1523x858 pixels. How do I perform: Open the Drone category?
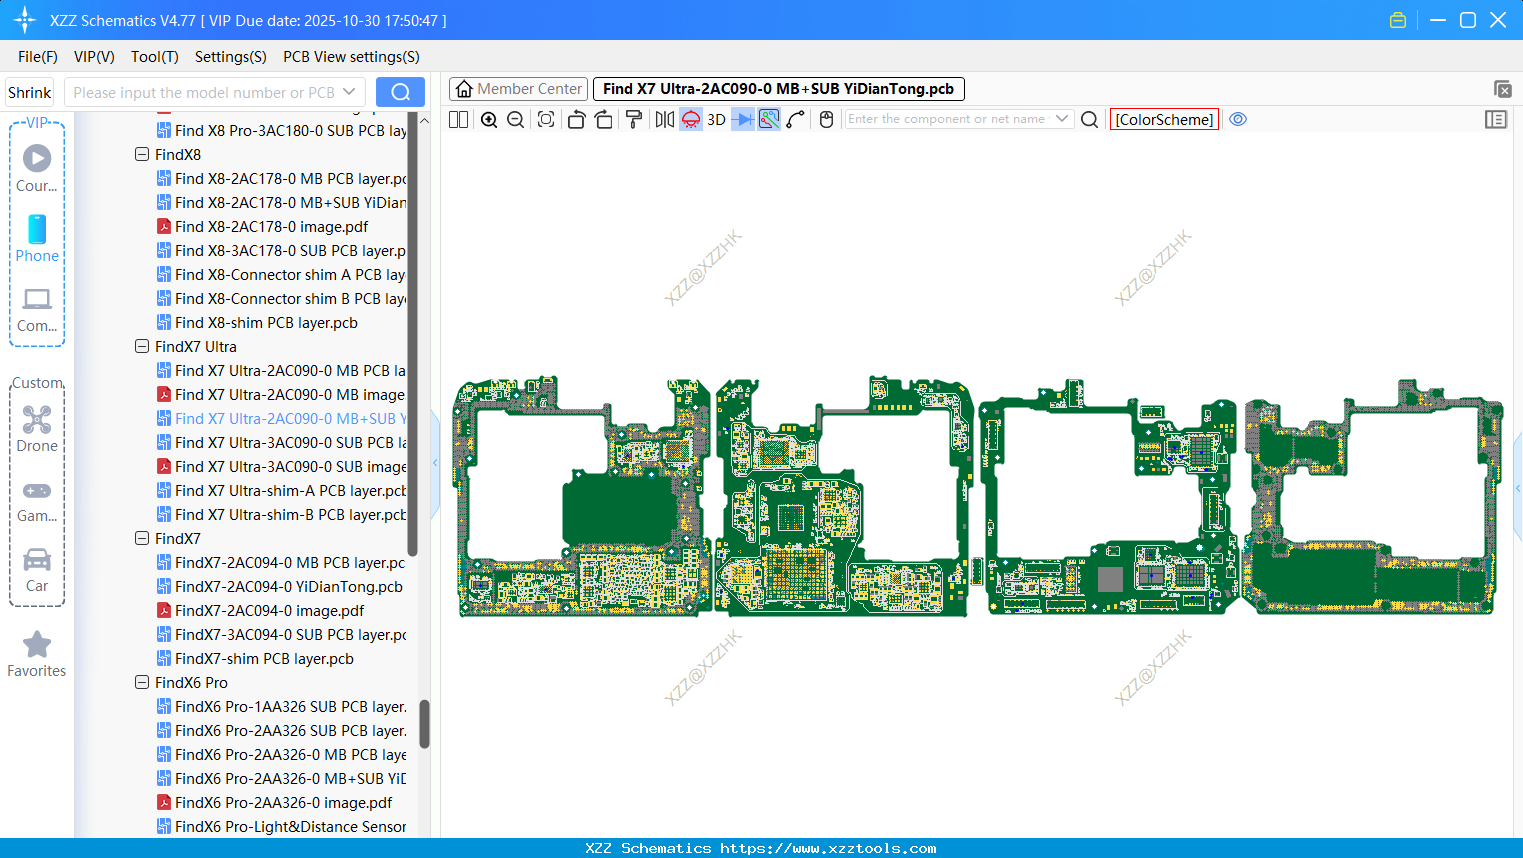point(37,428)
